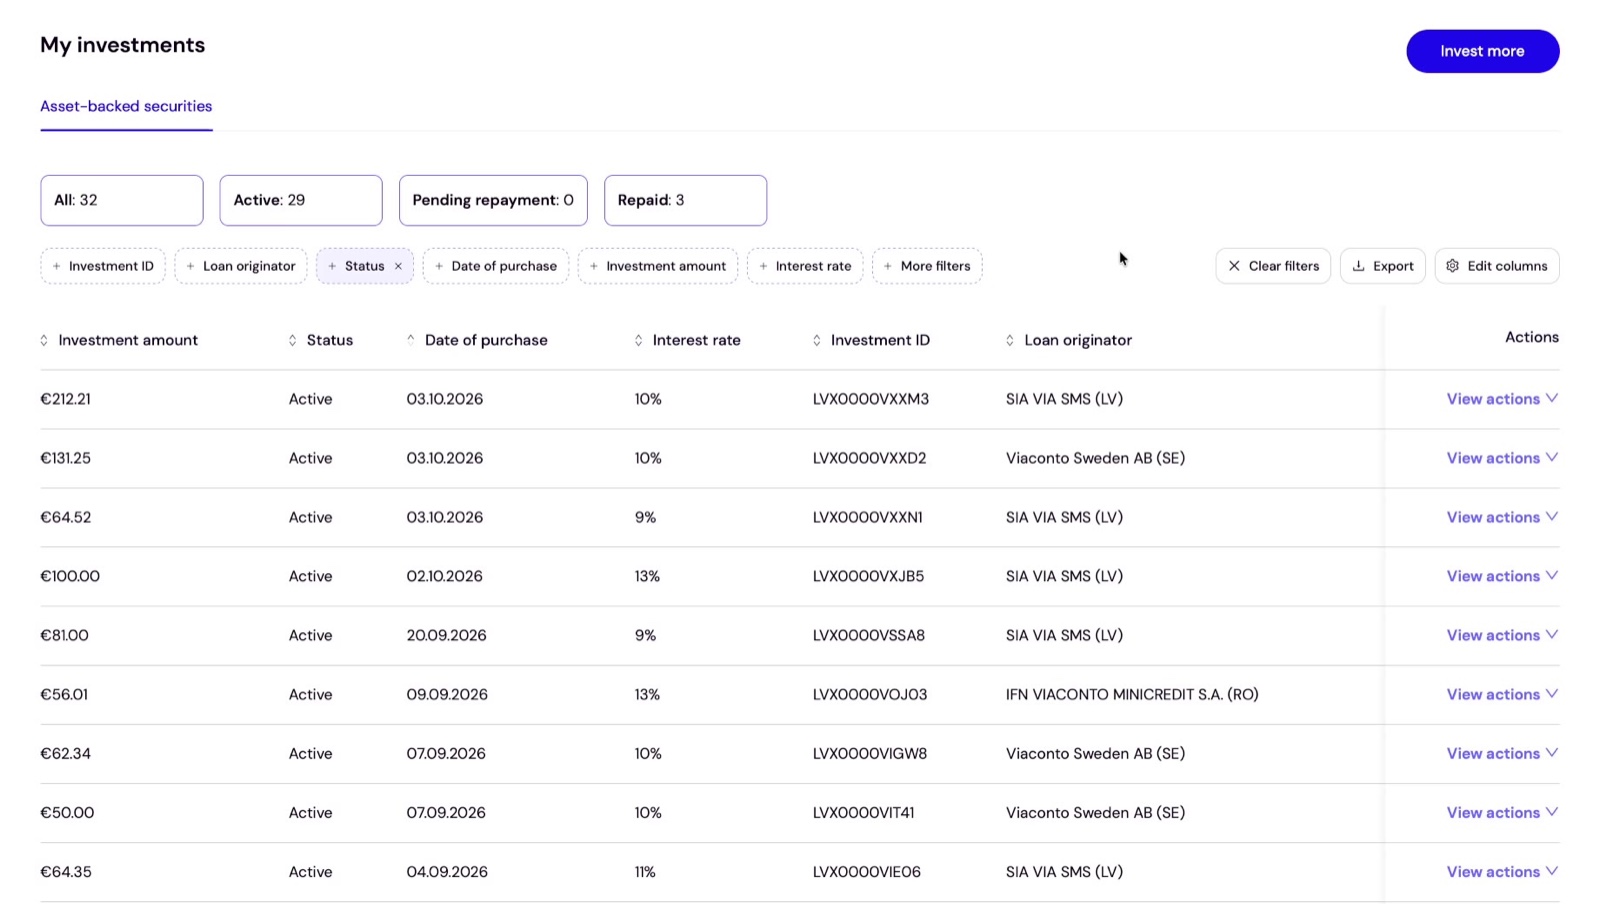1600x904 pixels.
Task: Toggle Date of purchase sort arrow
Action: coord(410,340)
